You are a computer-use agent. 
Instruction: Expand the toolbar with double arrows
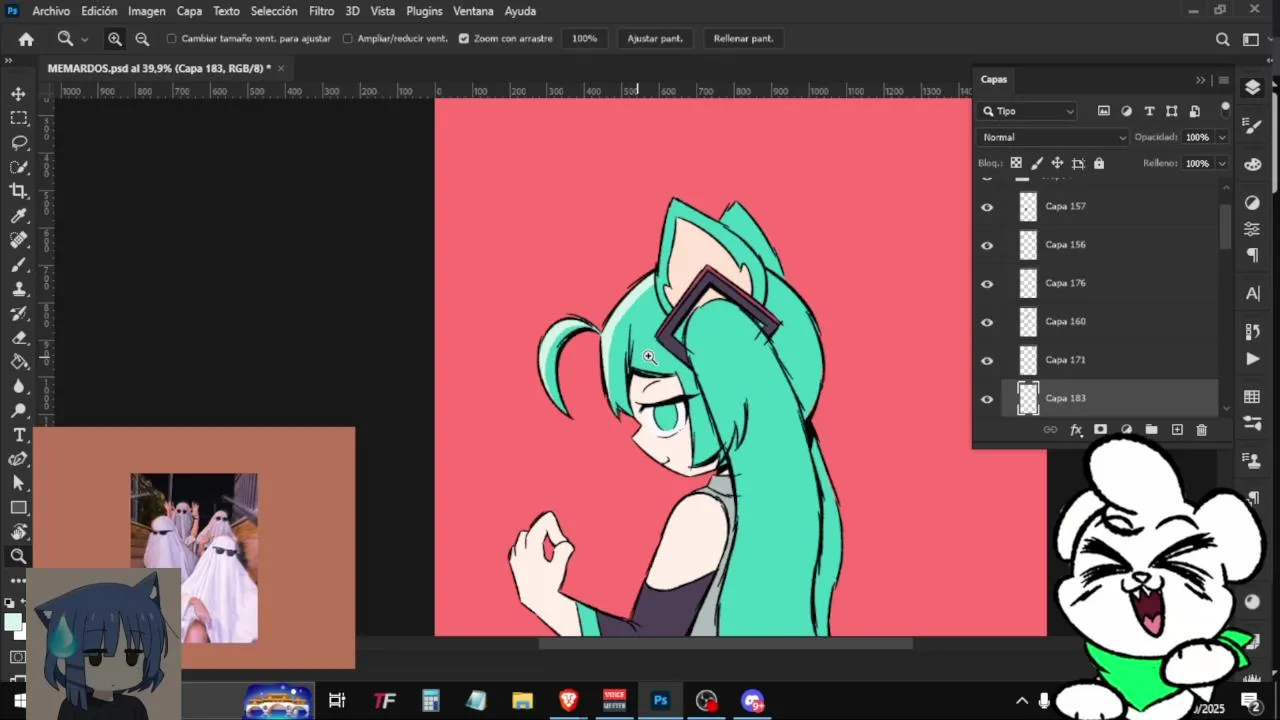(x=9, y=62)
